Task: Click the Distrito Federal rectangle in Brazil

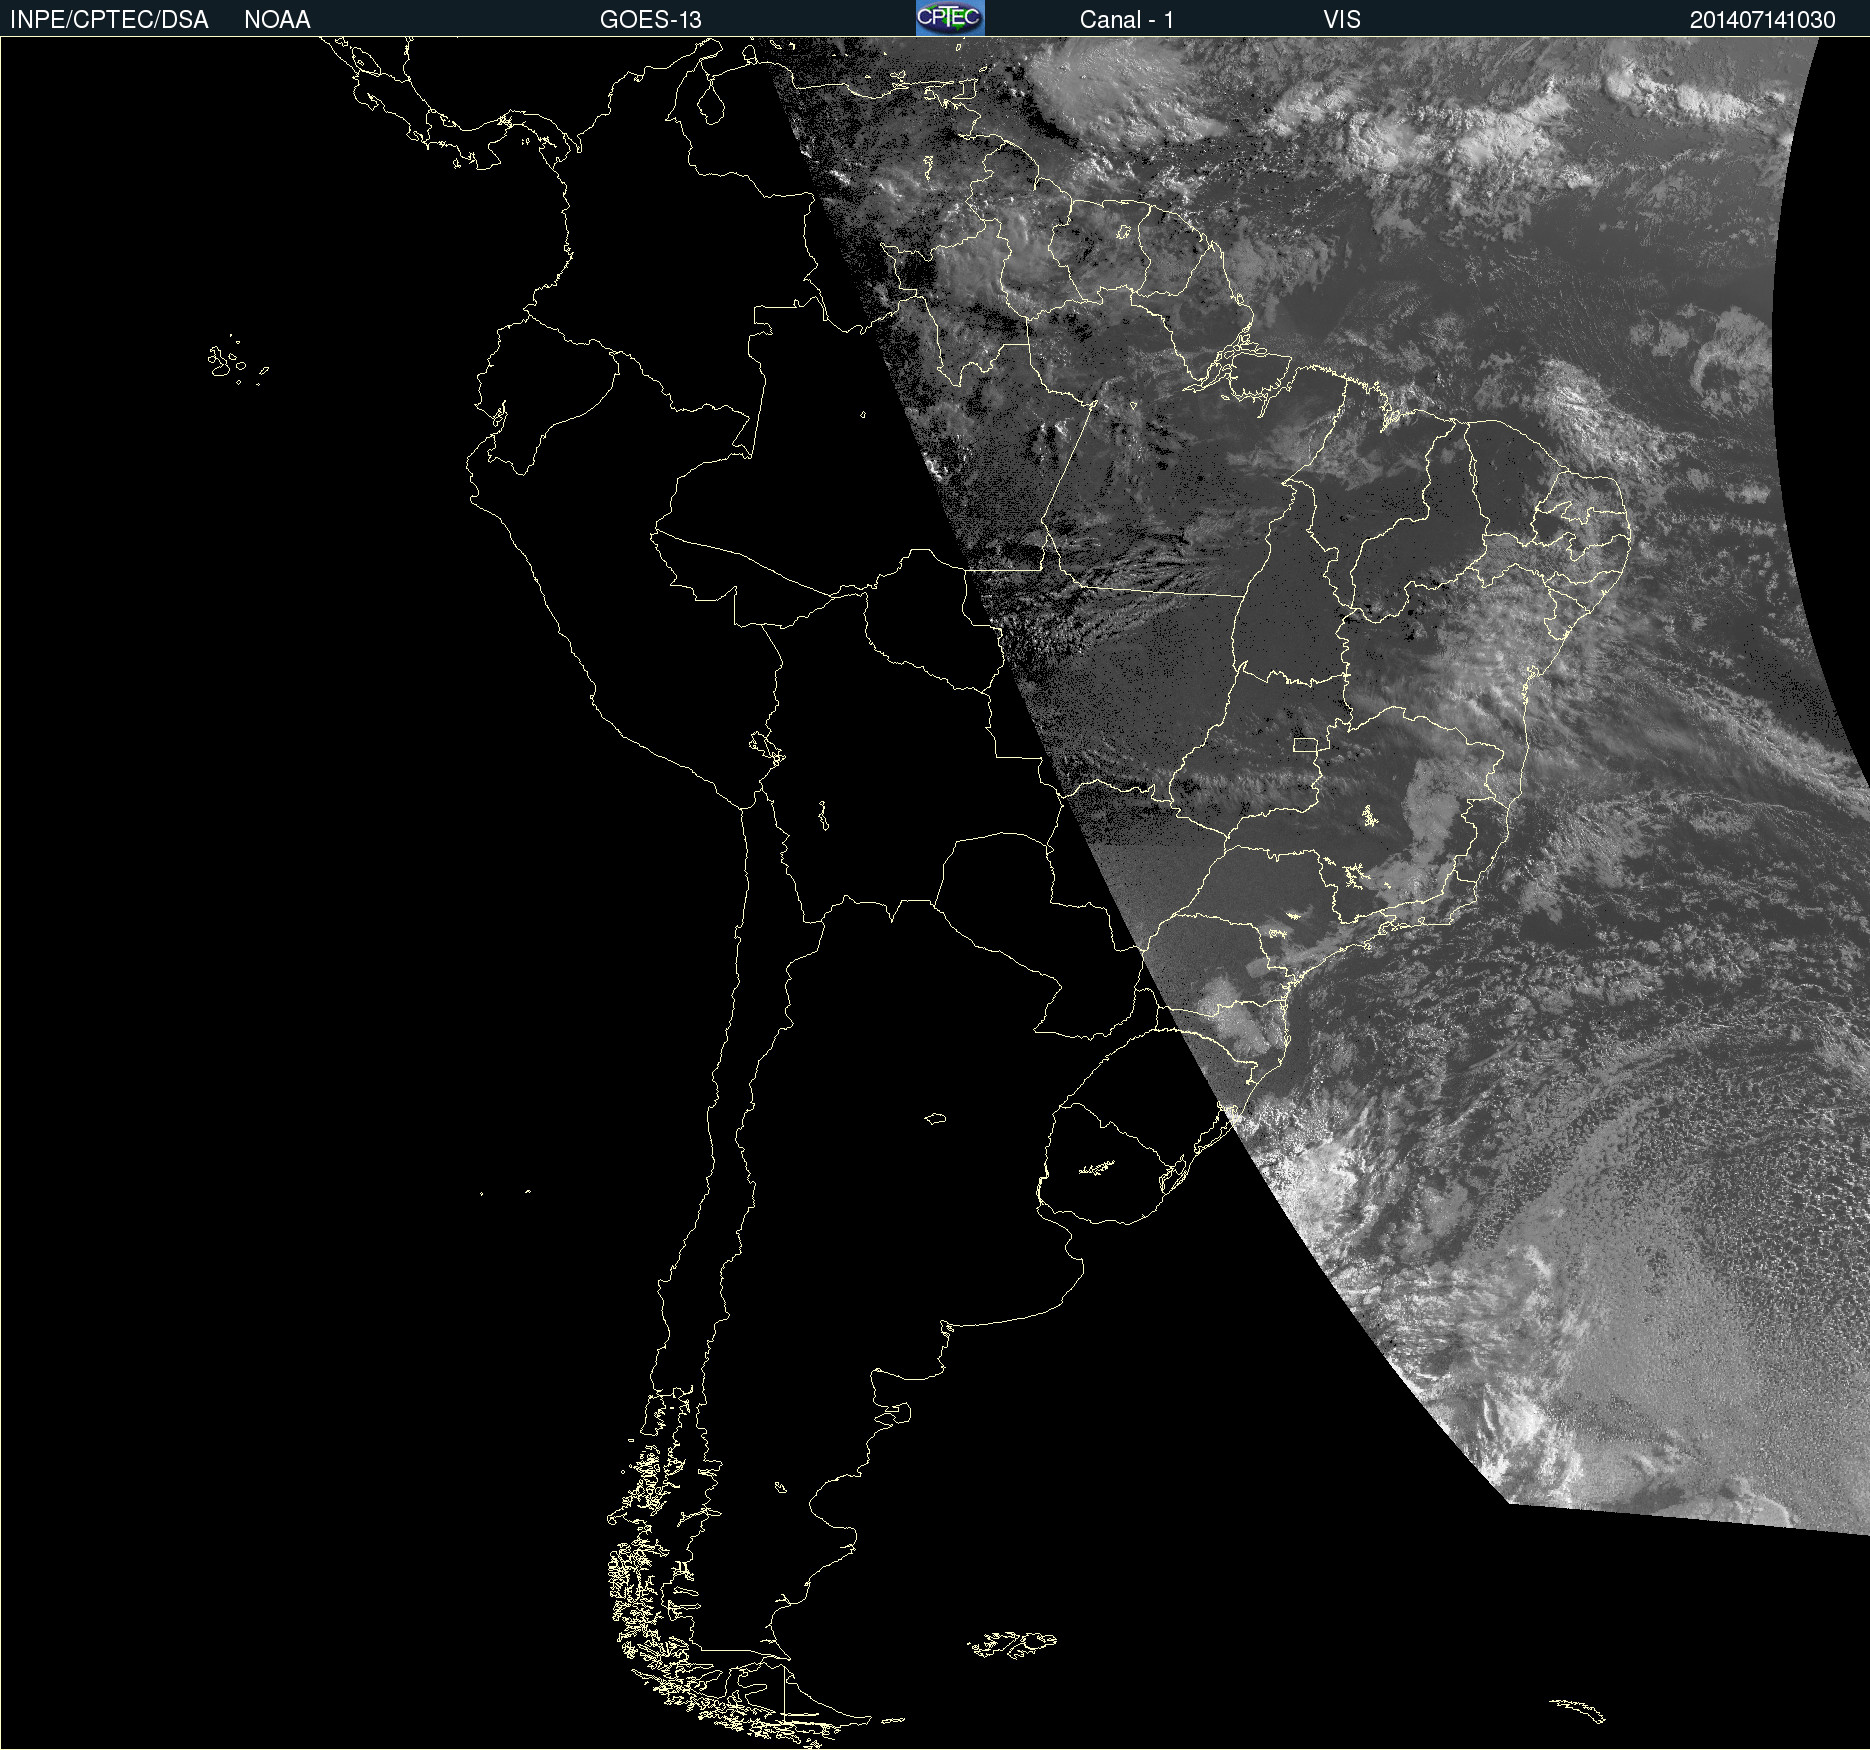Action: pos(1305,744)
